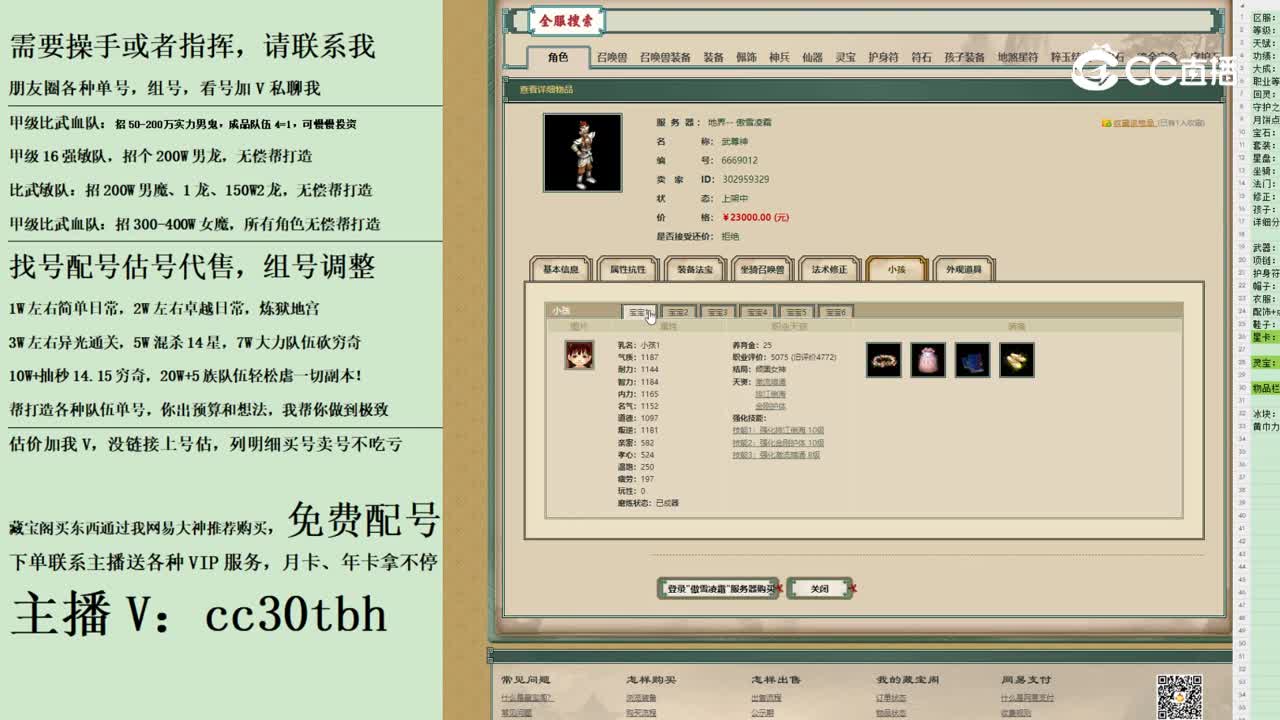Screen dimensions: 1280x720
Task: Open the 技能3 enhanced skill link
Action: pyautogui.click(x=776, y=454)
